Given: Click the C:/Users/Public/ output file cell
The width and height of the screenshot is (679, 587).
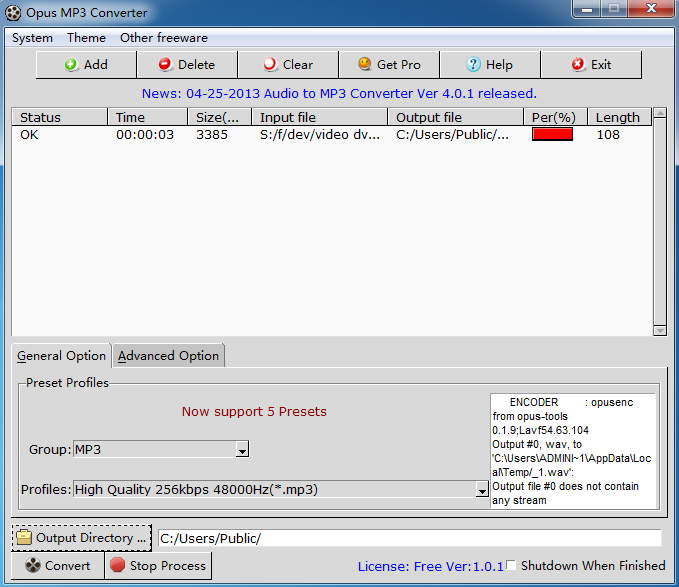Looking at the screenshot, I should tap(452, 135).
